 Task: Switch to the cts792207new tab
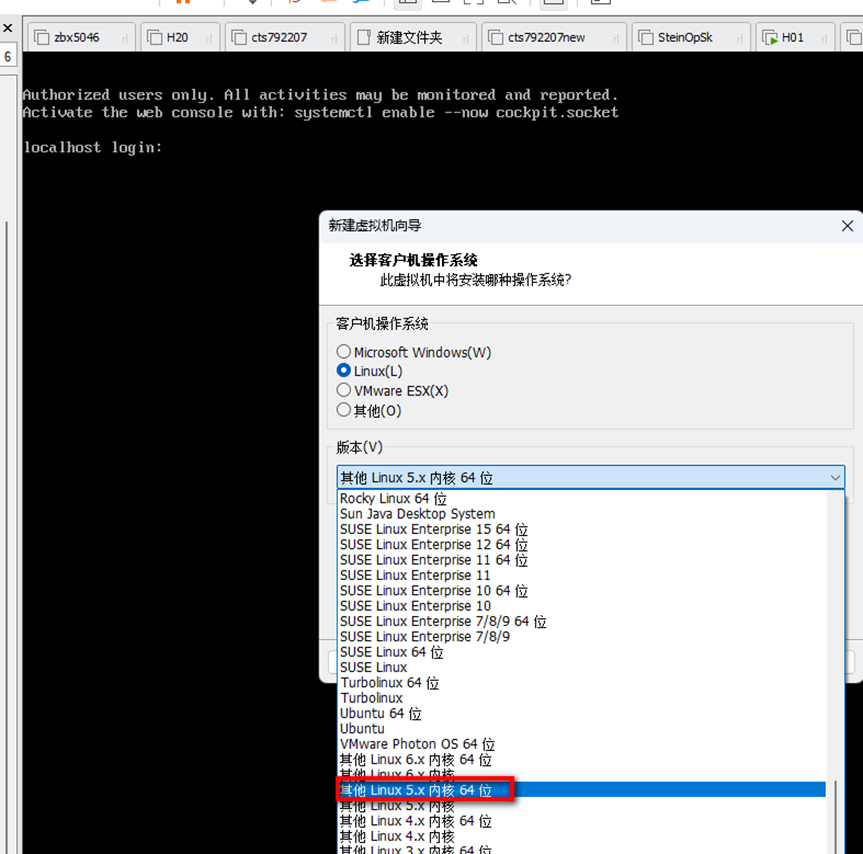[x=554, y=37]
